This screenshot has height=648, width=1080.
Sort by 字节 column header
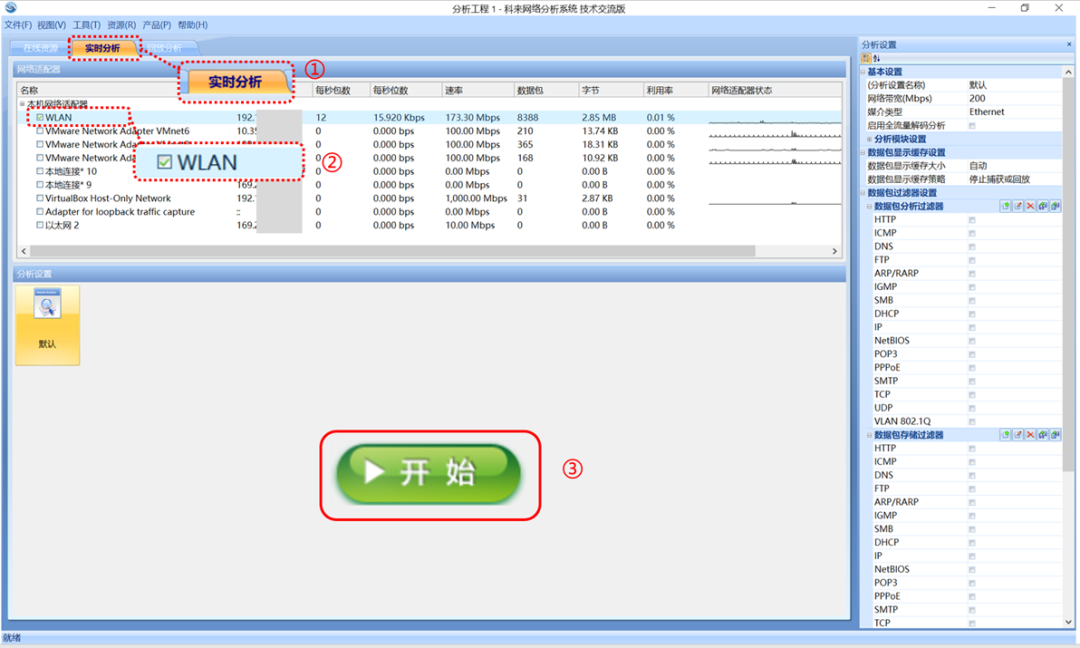pos(610,90)
